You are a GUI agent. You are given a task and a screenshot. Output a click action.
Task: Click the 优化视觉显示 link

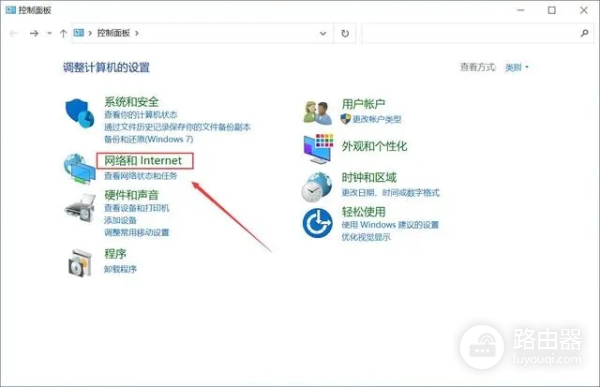(366, 237)
